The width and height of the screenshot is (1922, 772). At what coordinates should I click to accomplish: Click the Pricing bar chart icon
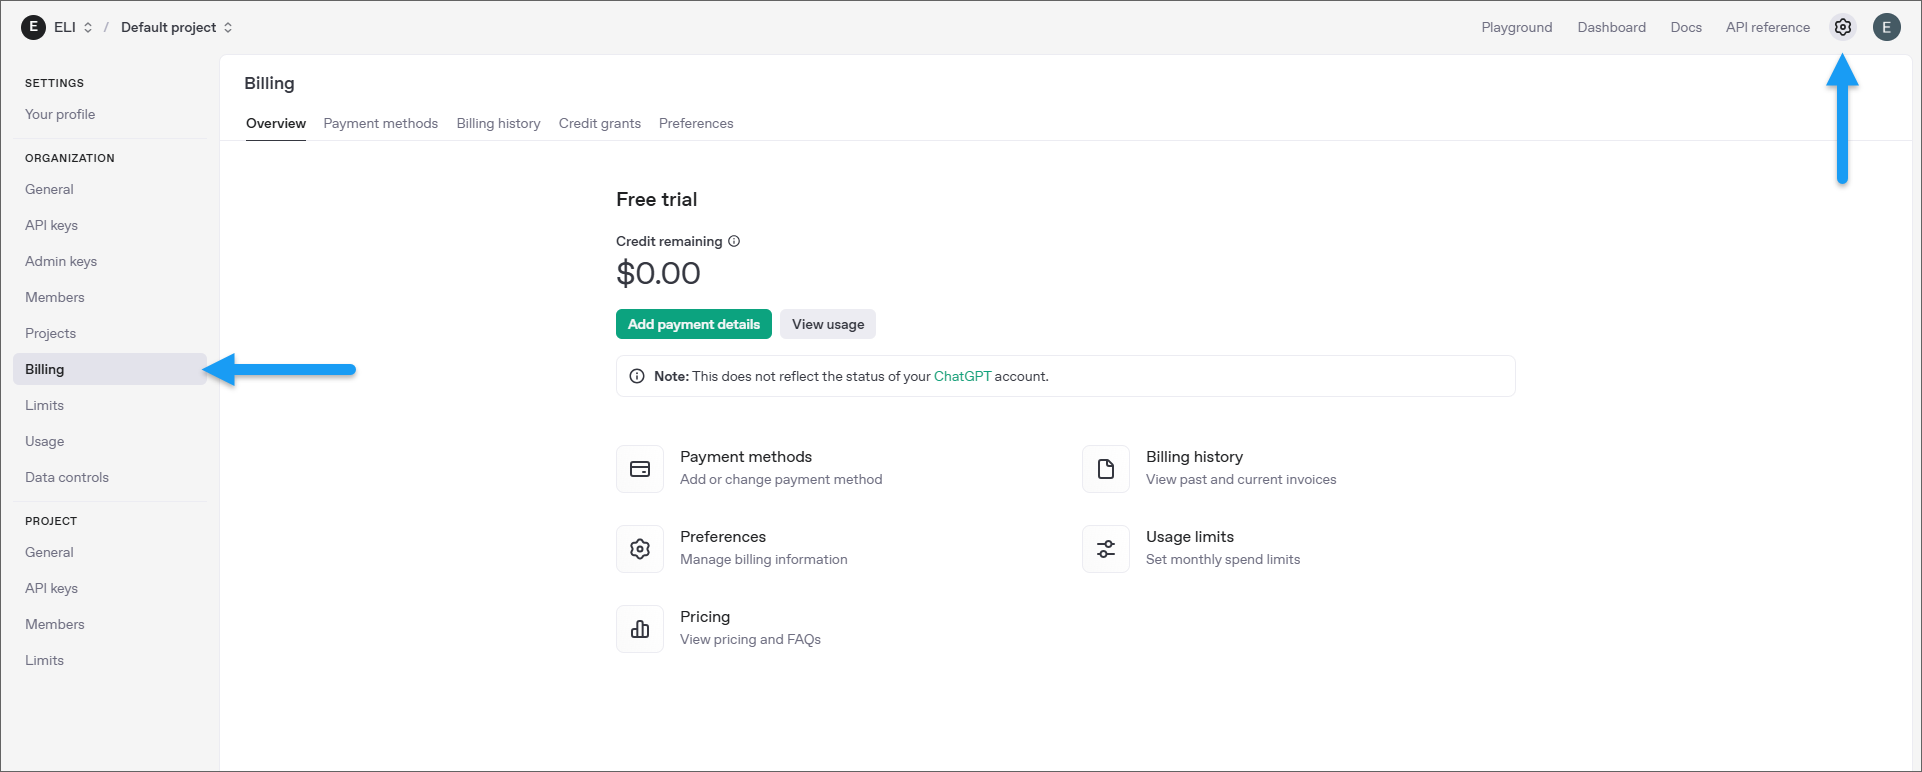click(640, 629)
